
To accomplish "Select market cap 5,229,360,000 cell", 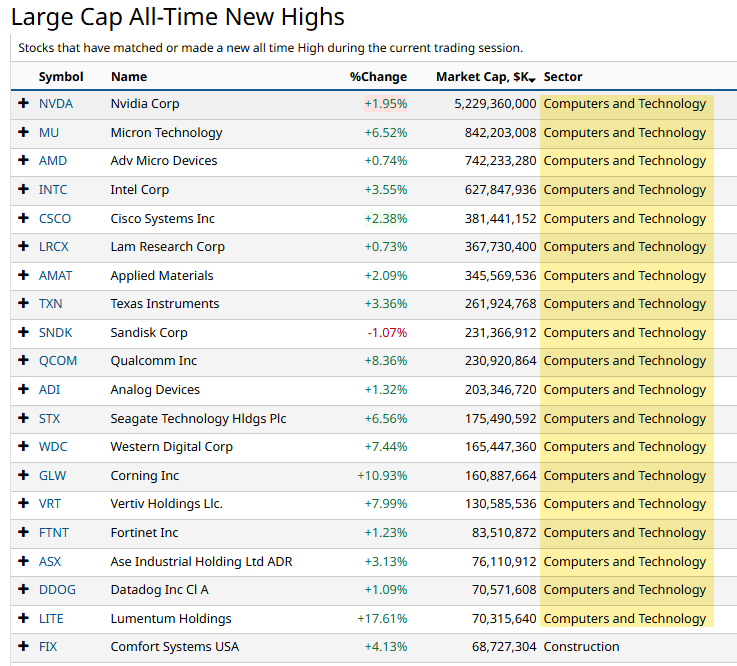I will [x=495, y=103].
